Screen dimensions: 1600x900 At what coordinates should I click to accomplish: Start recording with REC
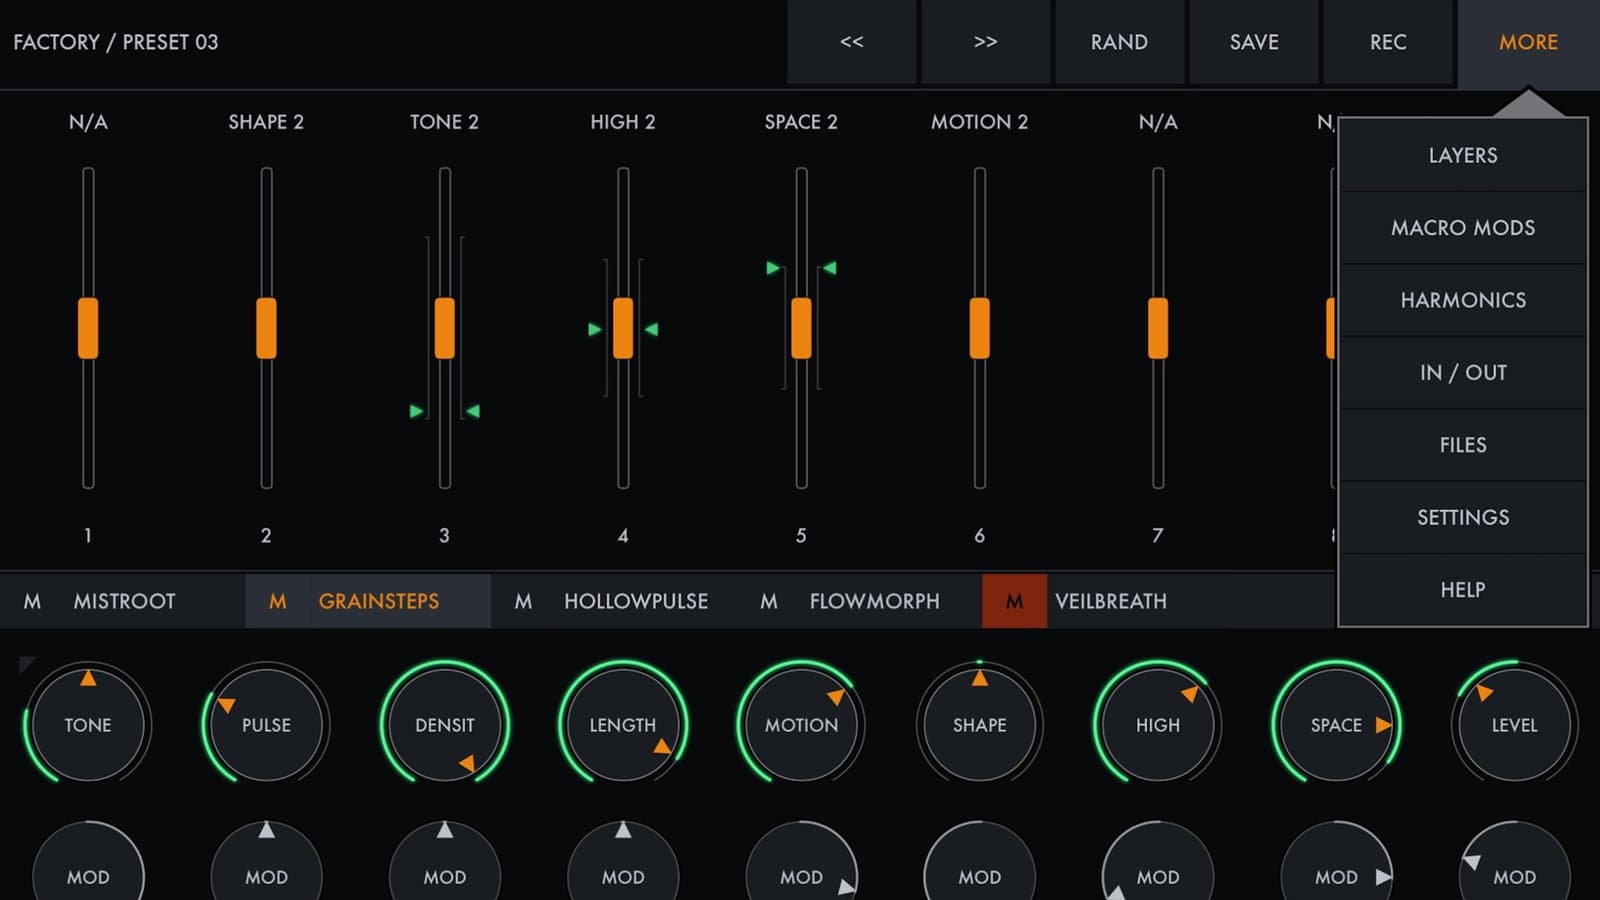tap(1388, 42)
